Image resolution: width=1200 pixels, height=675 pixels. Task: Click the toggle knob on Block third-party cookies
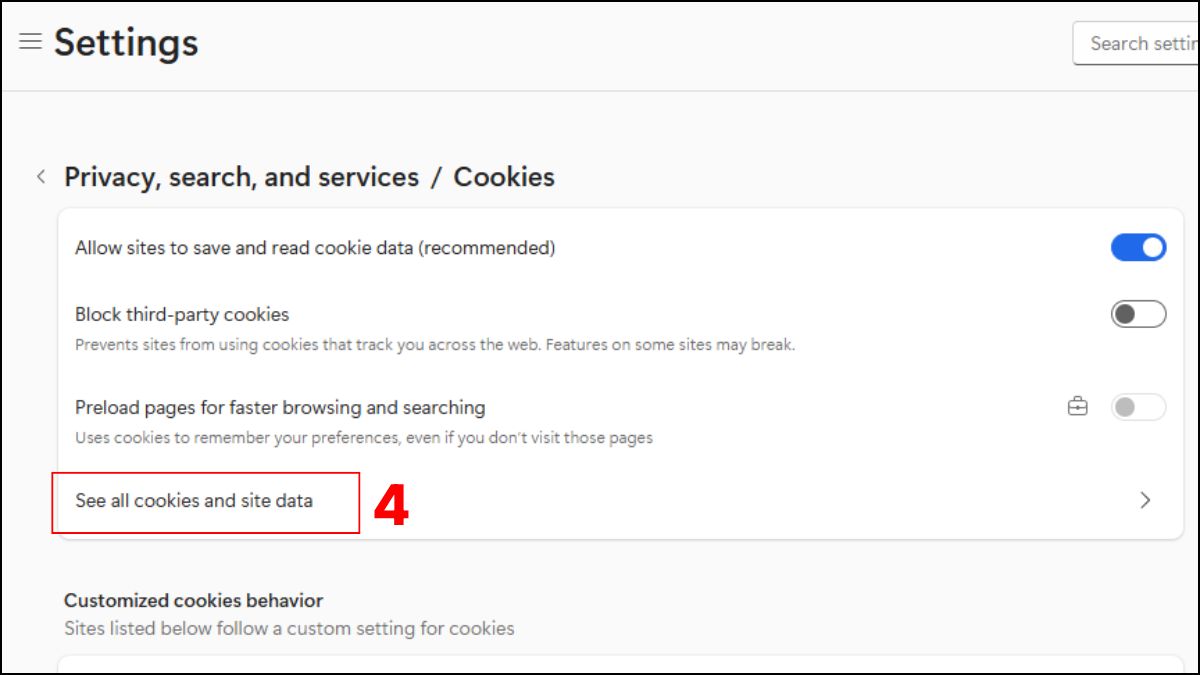click(1124, 313)
